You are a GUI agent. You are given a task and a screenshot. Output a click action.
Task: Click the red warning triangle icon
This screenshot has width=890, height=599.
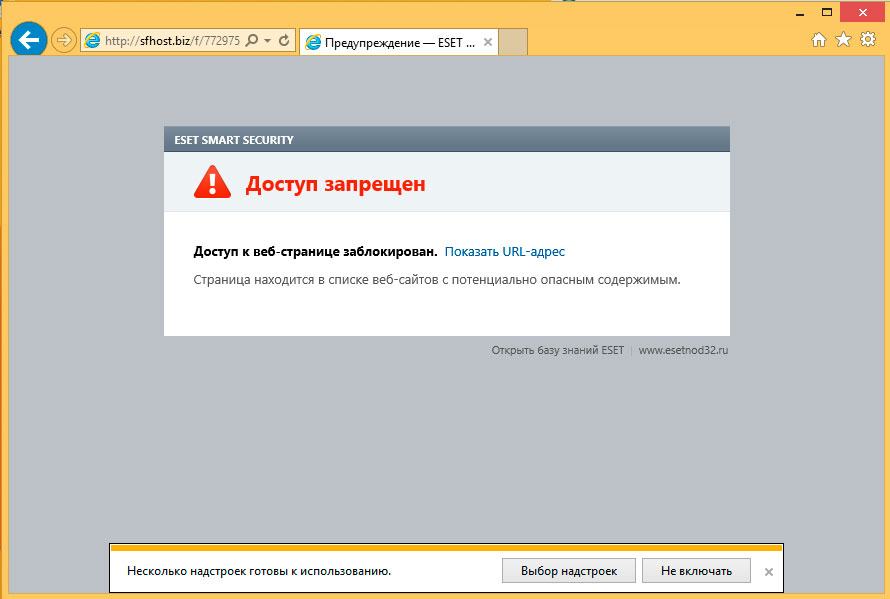pyautogui.click(x=212, y=182)
